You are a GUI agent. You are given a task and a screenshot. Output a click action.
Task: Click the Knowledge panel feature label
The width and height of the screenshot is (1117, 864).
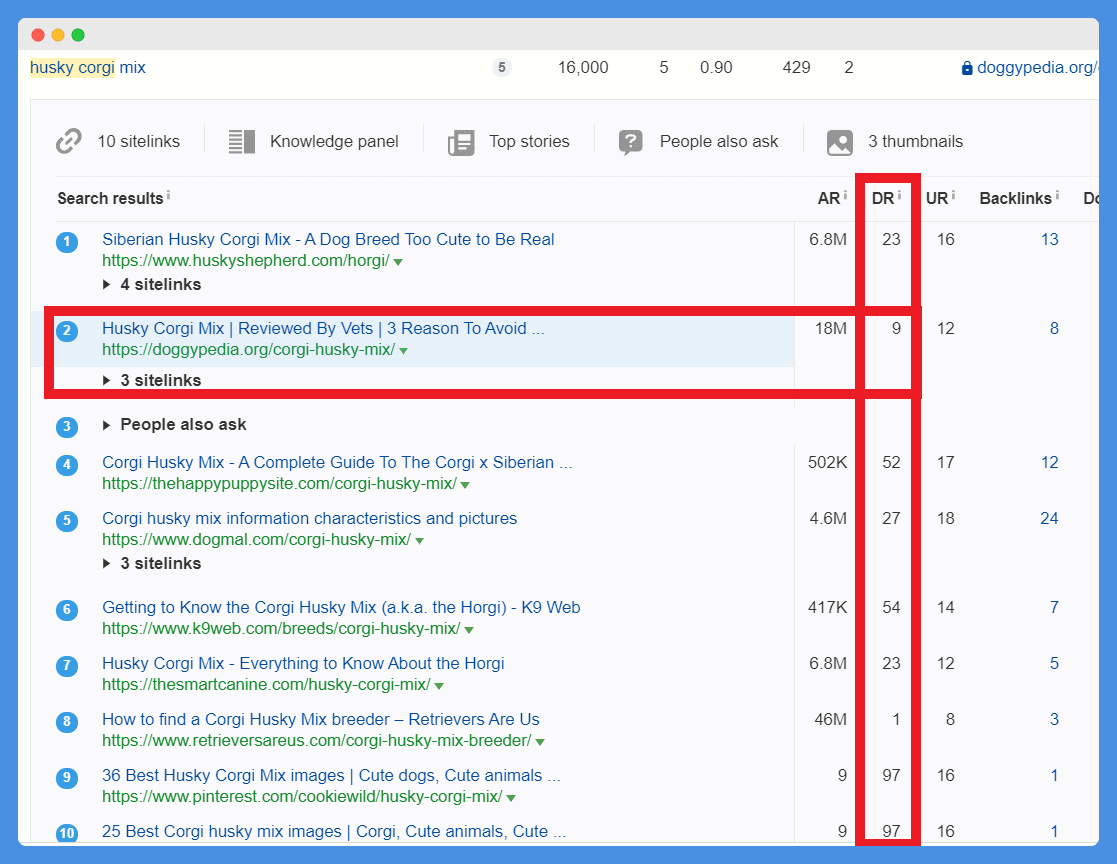[334, 142]
